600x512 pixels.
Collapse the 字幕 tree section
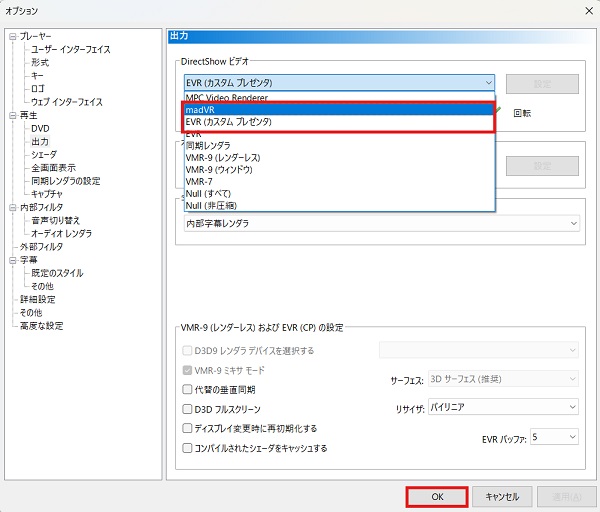click(12, 260)
